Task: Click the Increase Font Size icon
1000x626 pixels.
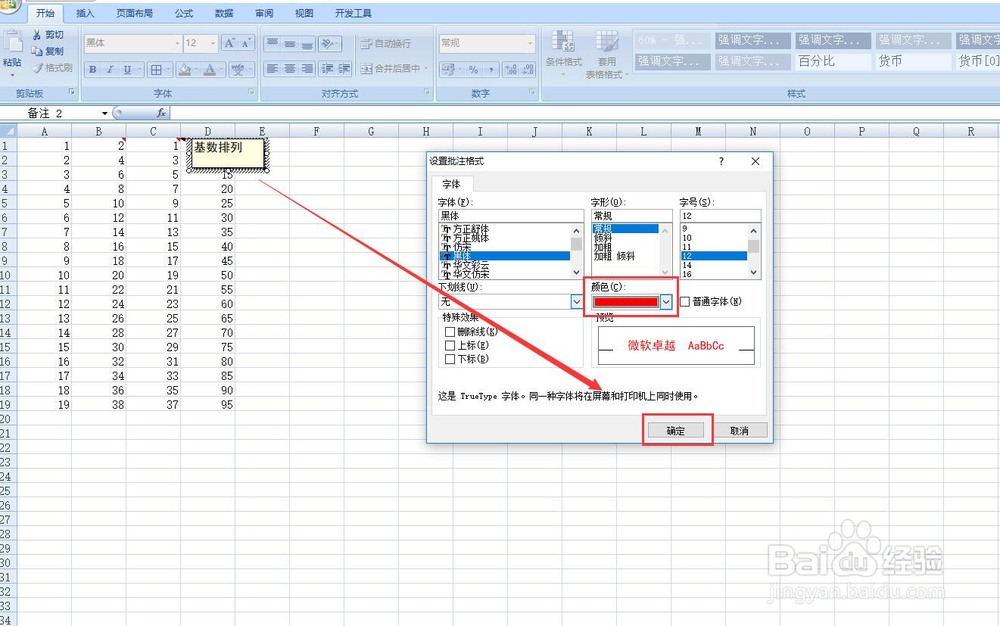Action: pos(230,43)
